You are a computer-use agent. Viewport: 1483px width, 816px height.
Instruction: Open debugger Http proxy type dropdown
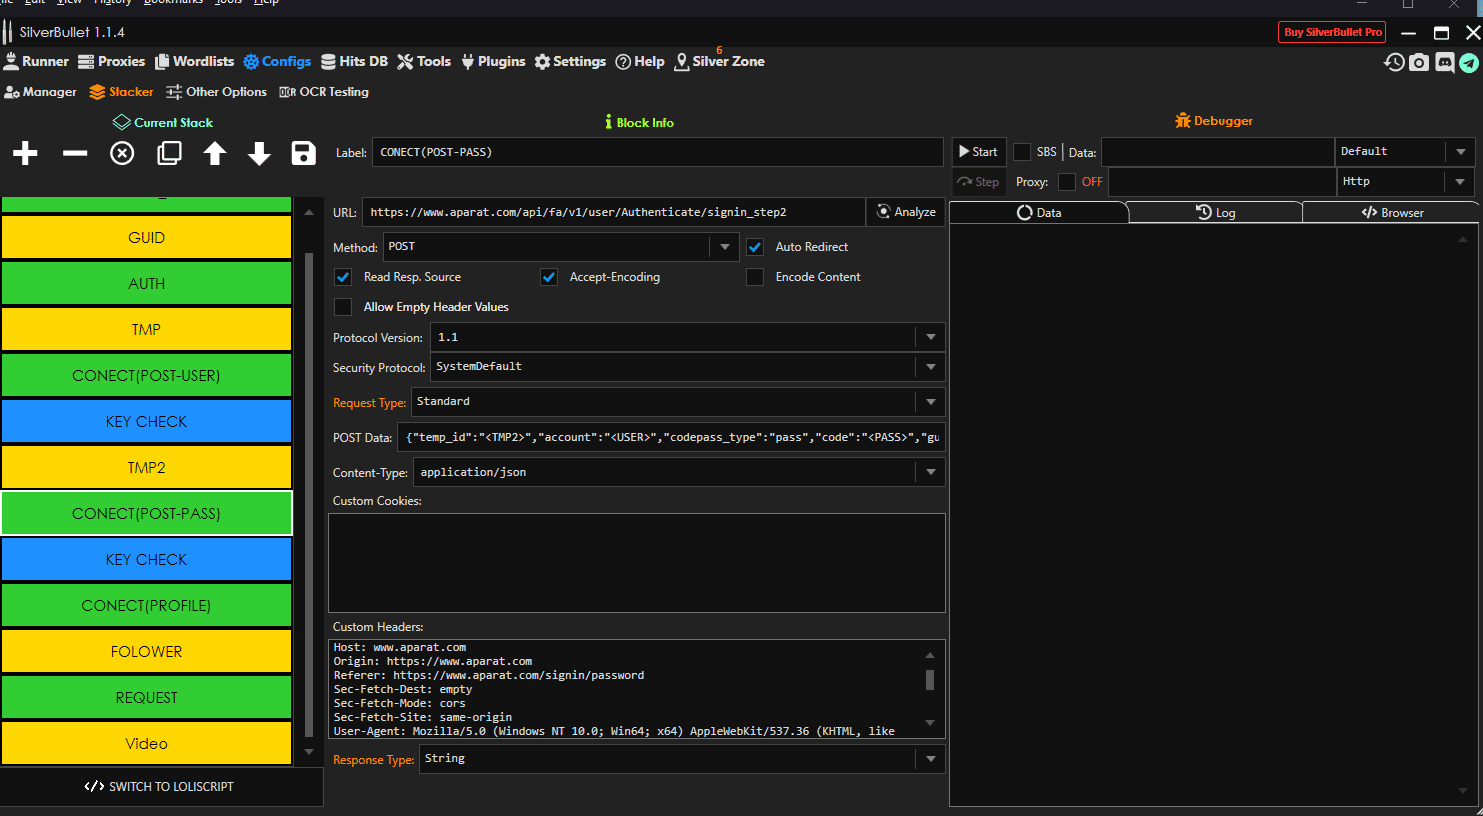[x=1407, y=182]
